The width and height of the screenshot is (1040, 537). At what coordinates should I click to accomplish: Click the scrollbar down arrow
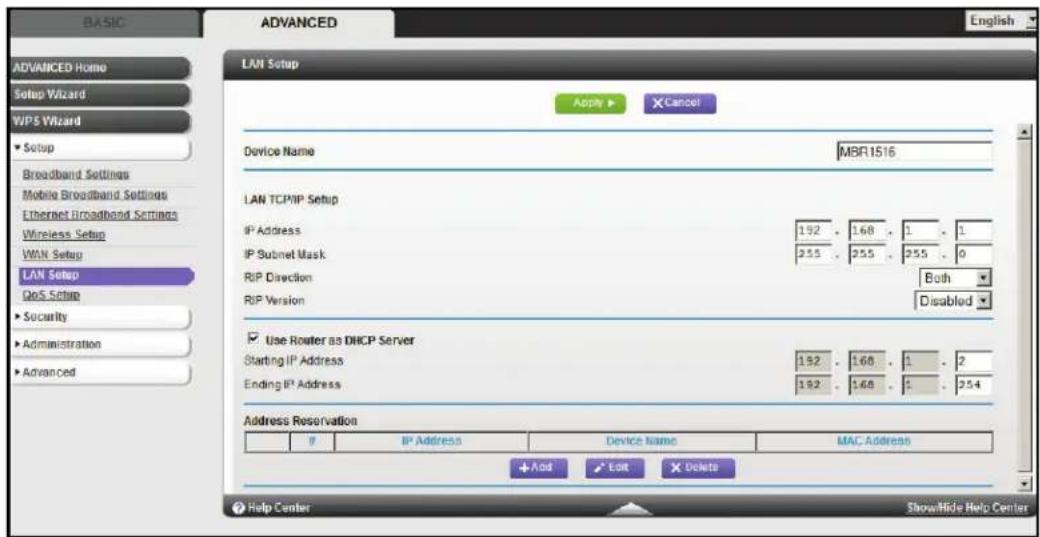[1025, 485]
